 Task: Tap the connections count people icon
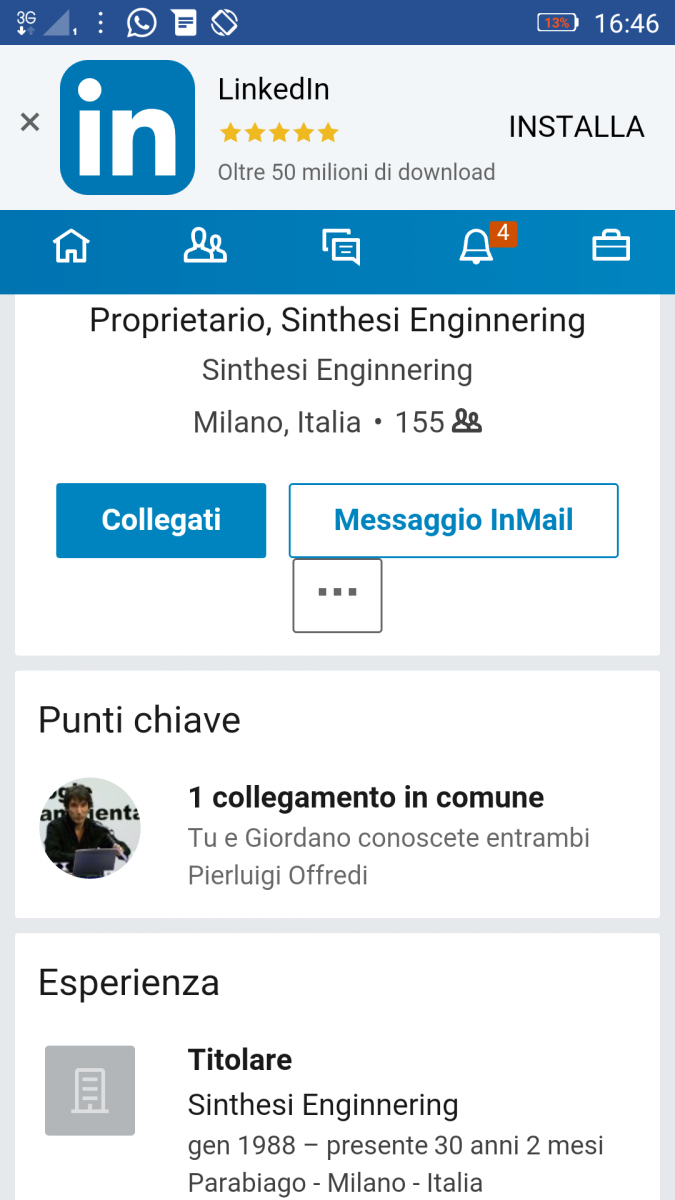[467, 422]
